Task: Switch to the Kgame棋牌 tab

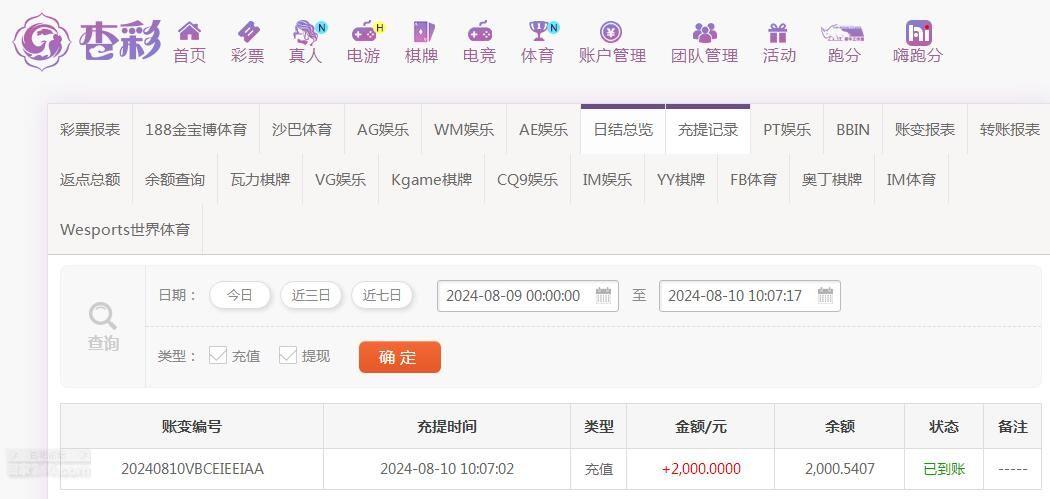Action: pyautogui.click(x=432, y=180)
